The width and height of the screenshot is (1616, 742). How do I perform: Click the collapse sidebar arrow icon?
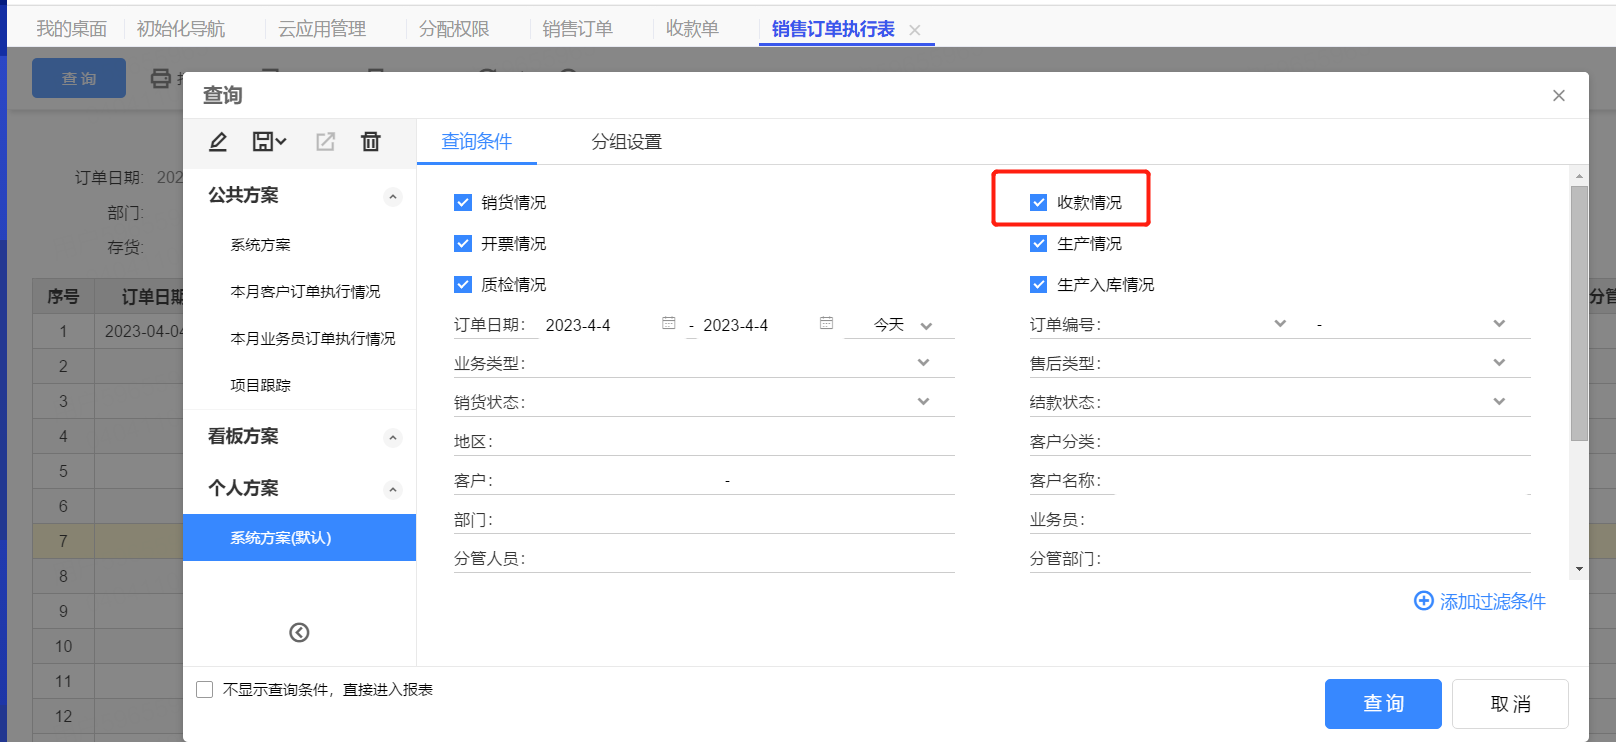pos(299,632)
